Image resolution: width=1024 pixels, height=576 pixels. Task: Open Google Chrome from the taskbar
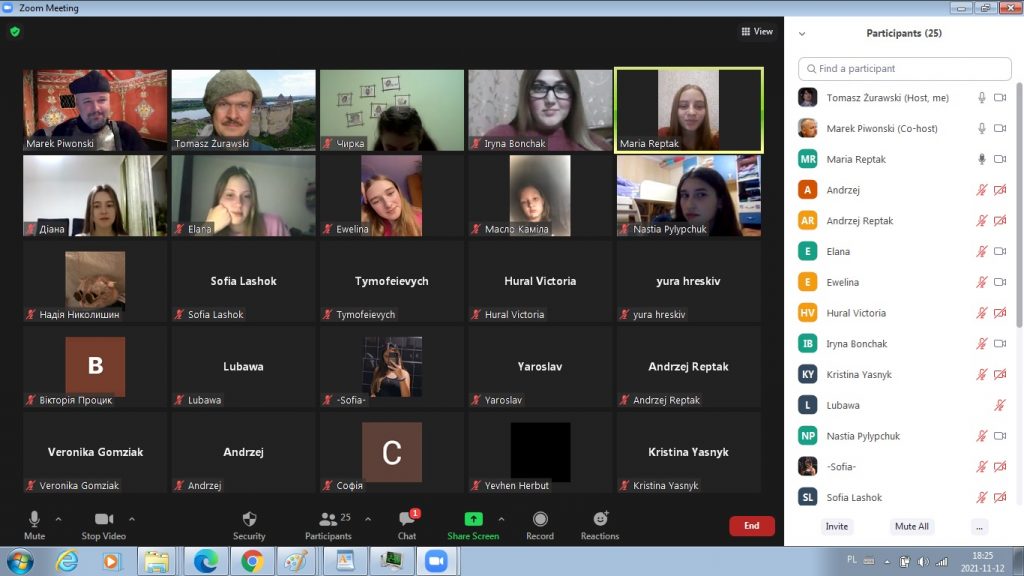[x=250, y=561]
